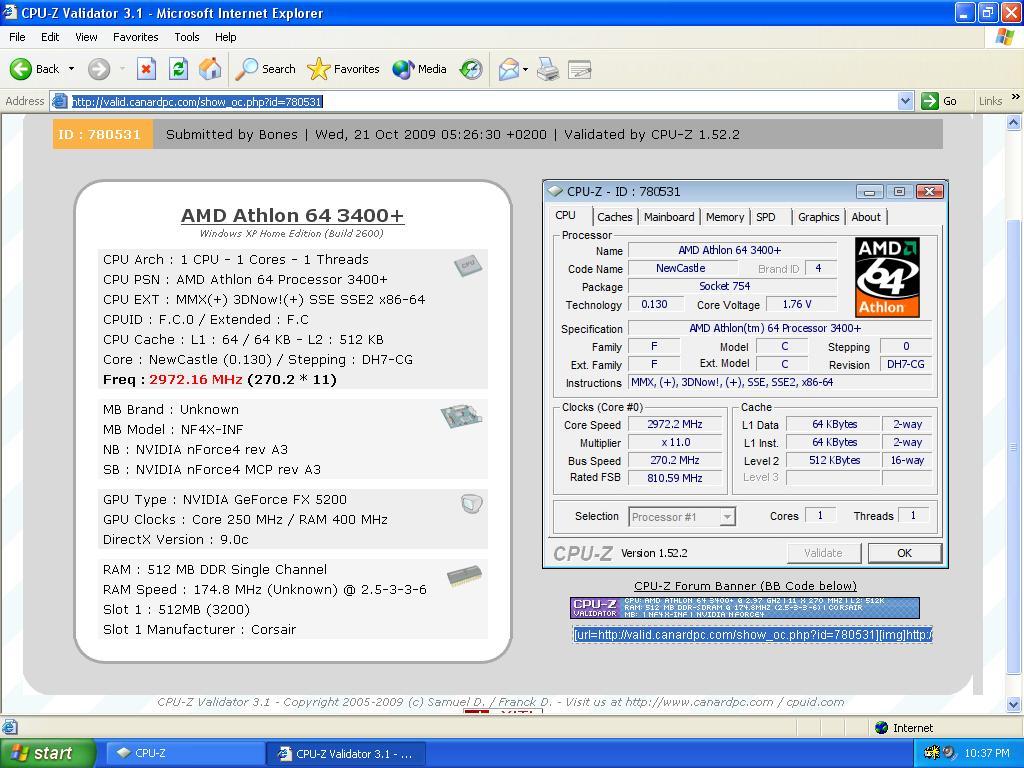Image resolution: width=1024 pixels, height=768 pixels.
Task: Switch to the Mainboard tab
Action: [x=669, y=217]
